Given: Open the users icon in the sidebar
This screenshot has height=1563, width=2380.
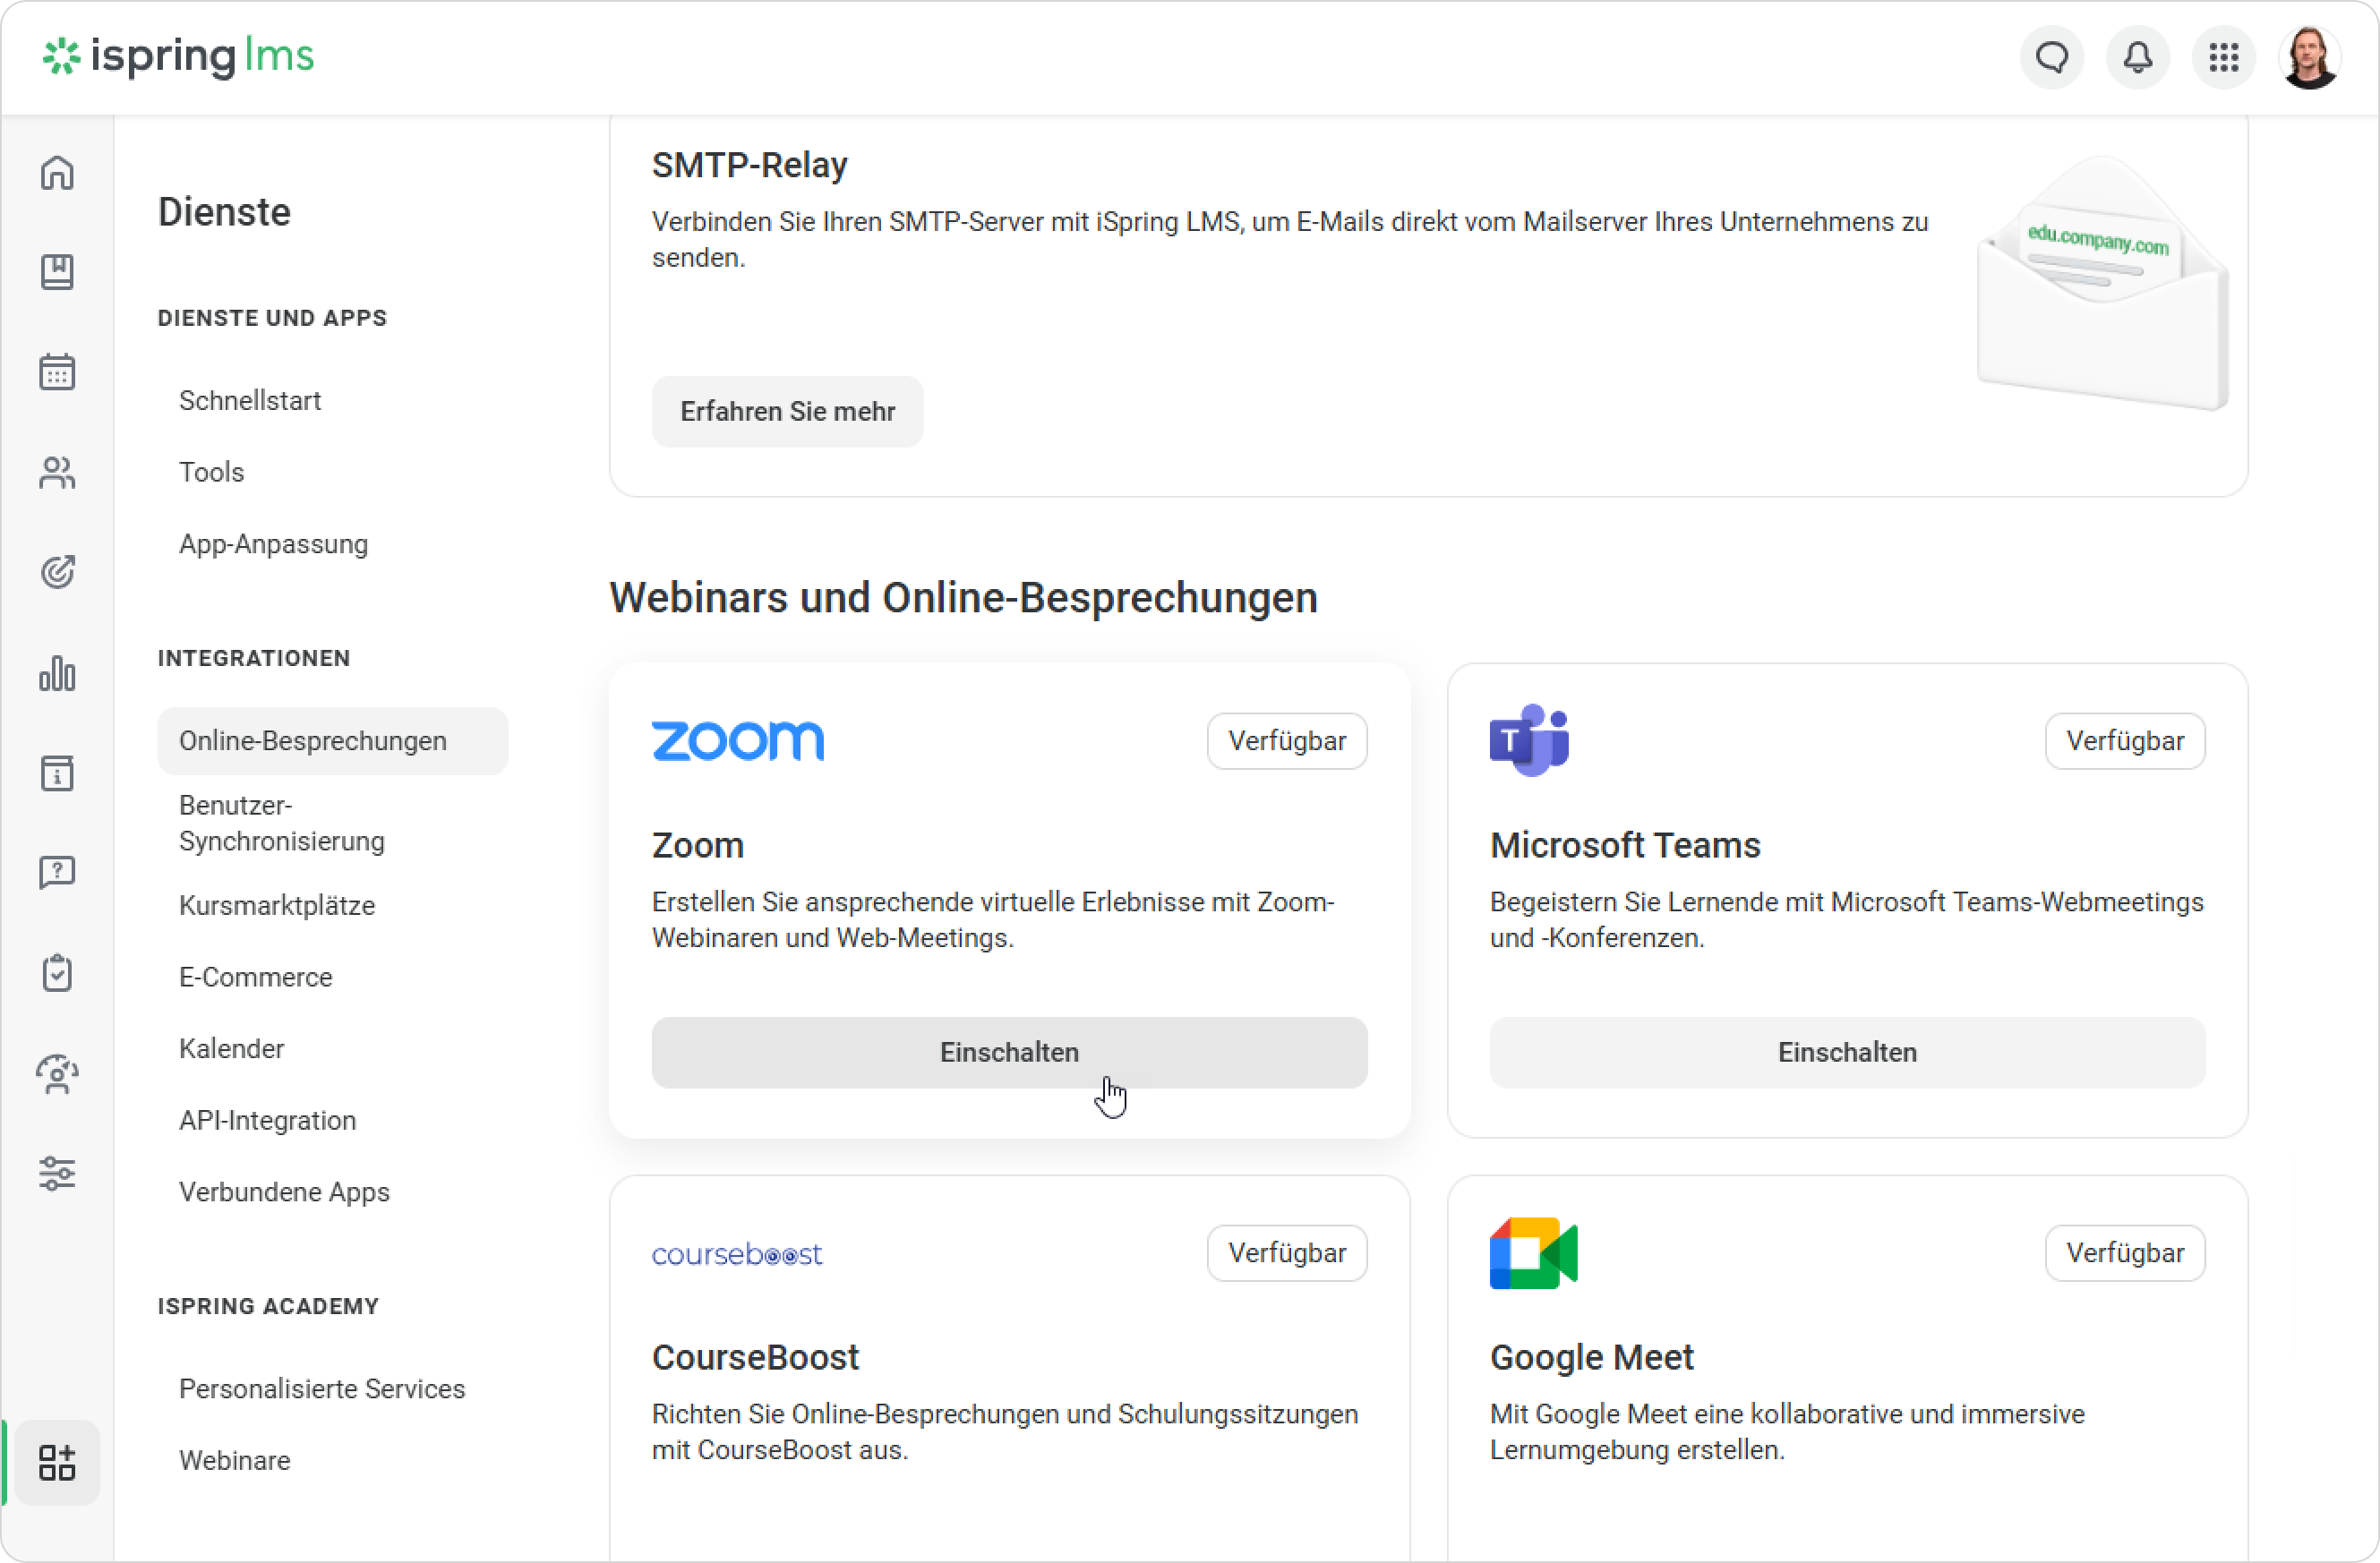Looking at the screenshot, I should click(57, 472).
